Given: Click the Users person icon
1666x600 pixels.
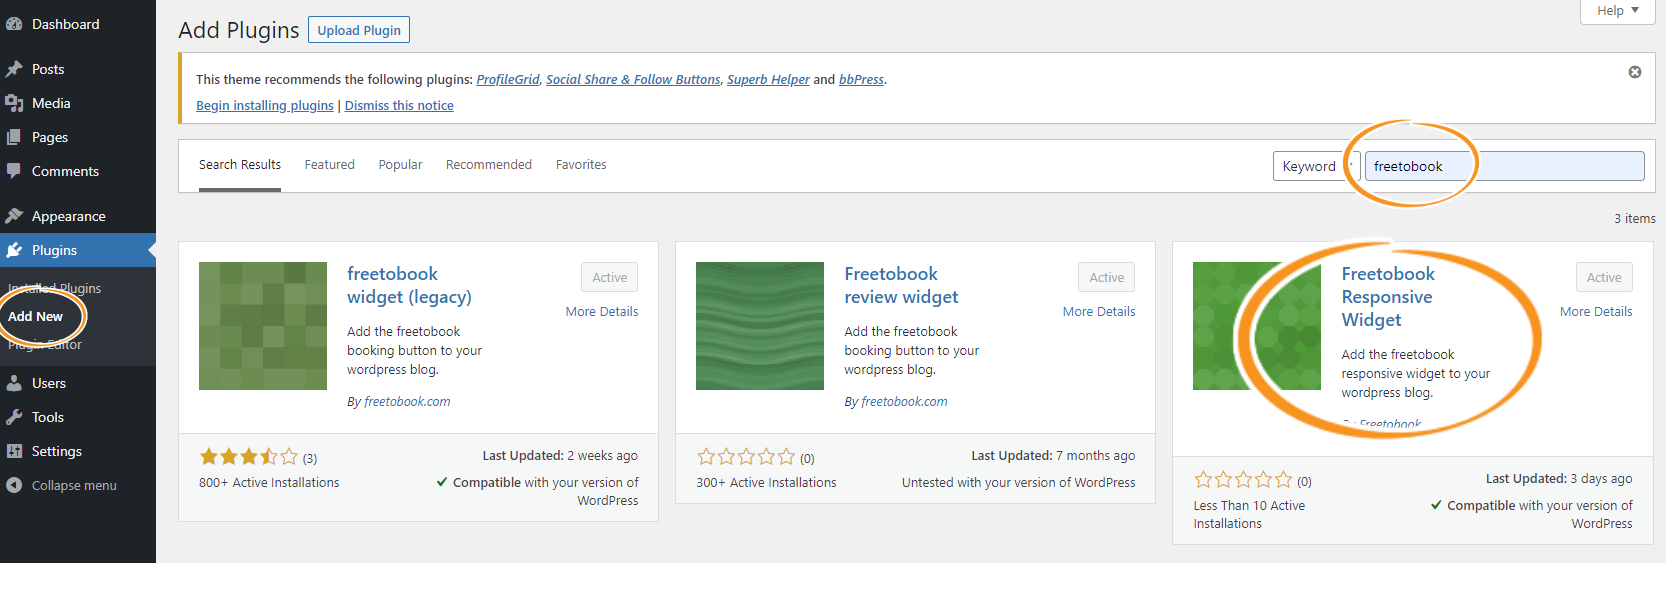Looking at the screenshot, I should pyautogui.click(x=14, y=383).
